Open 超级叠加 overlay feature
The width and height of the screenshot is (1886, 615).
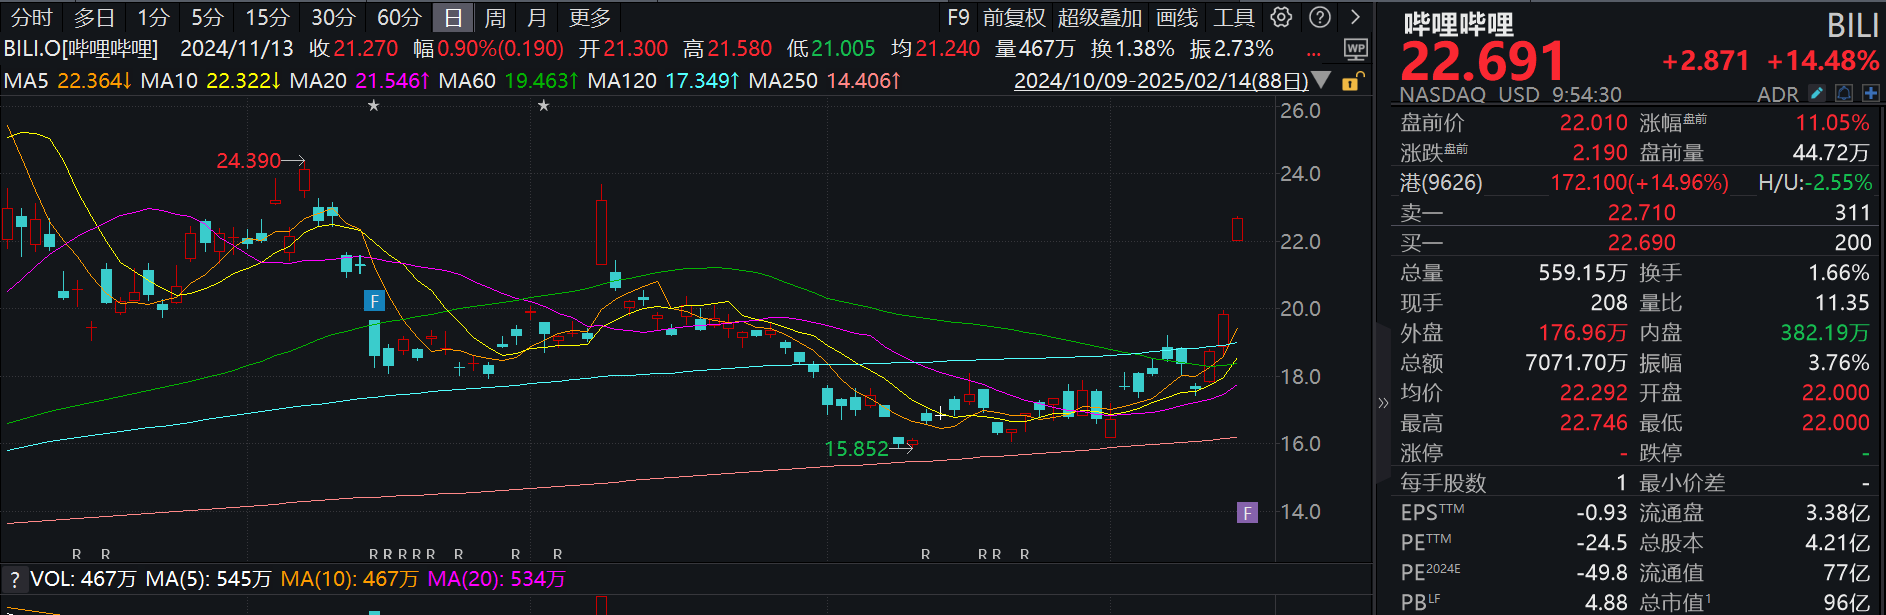1099,17
